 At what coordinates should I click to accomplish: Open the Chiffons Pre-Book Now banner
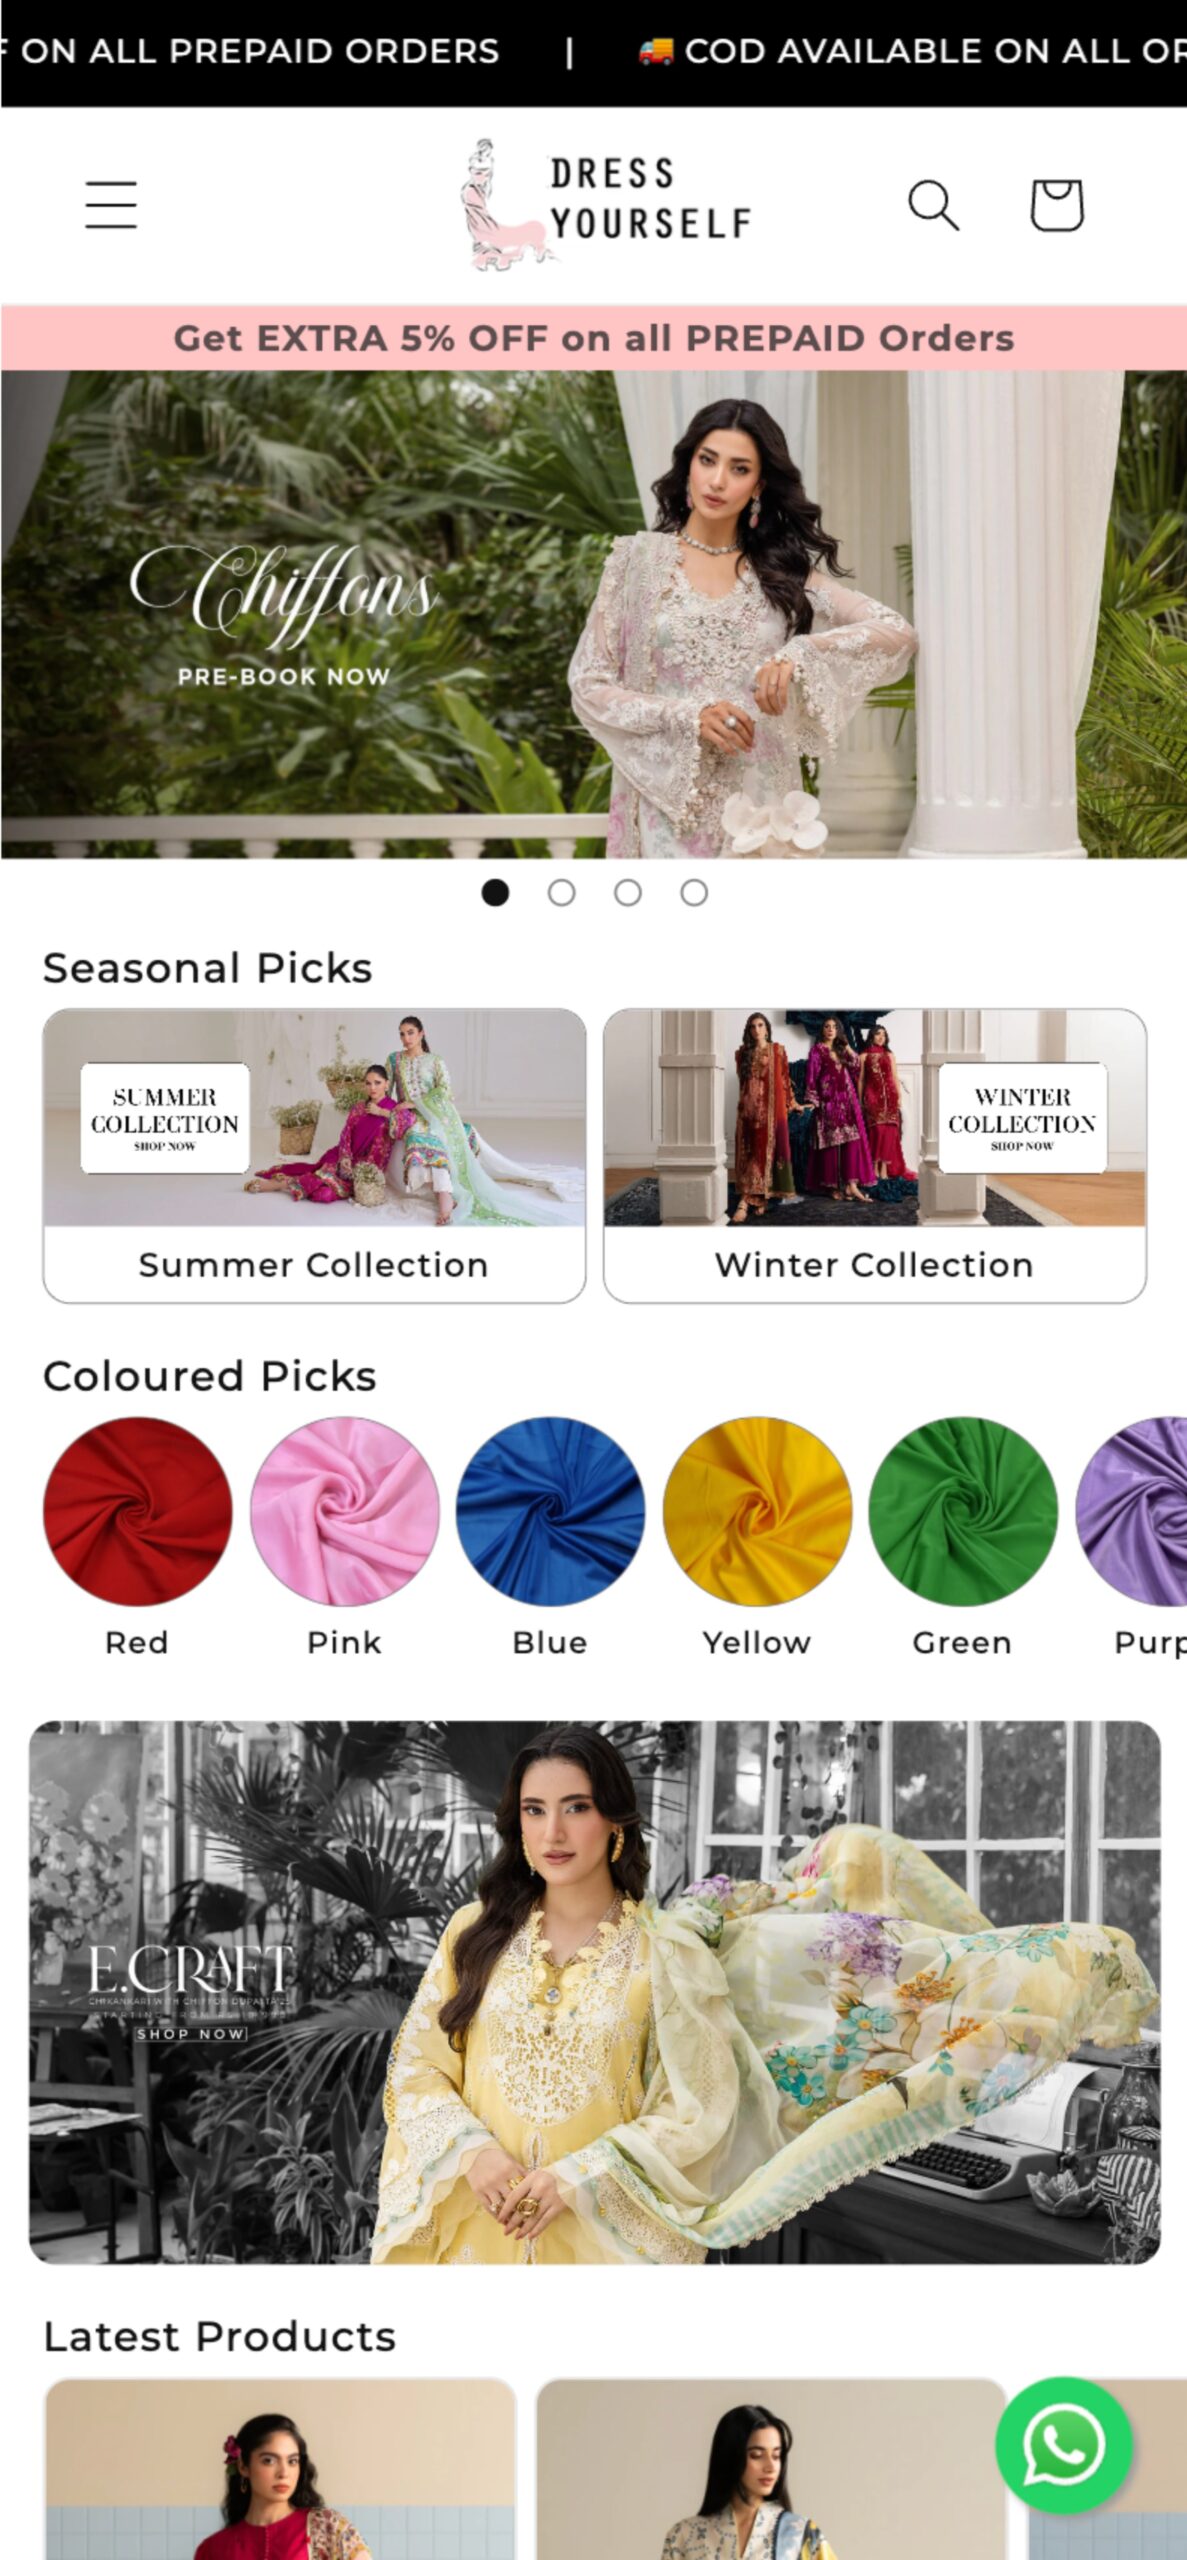click(x=594, y=614)
